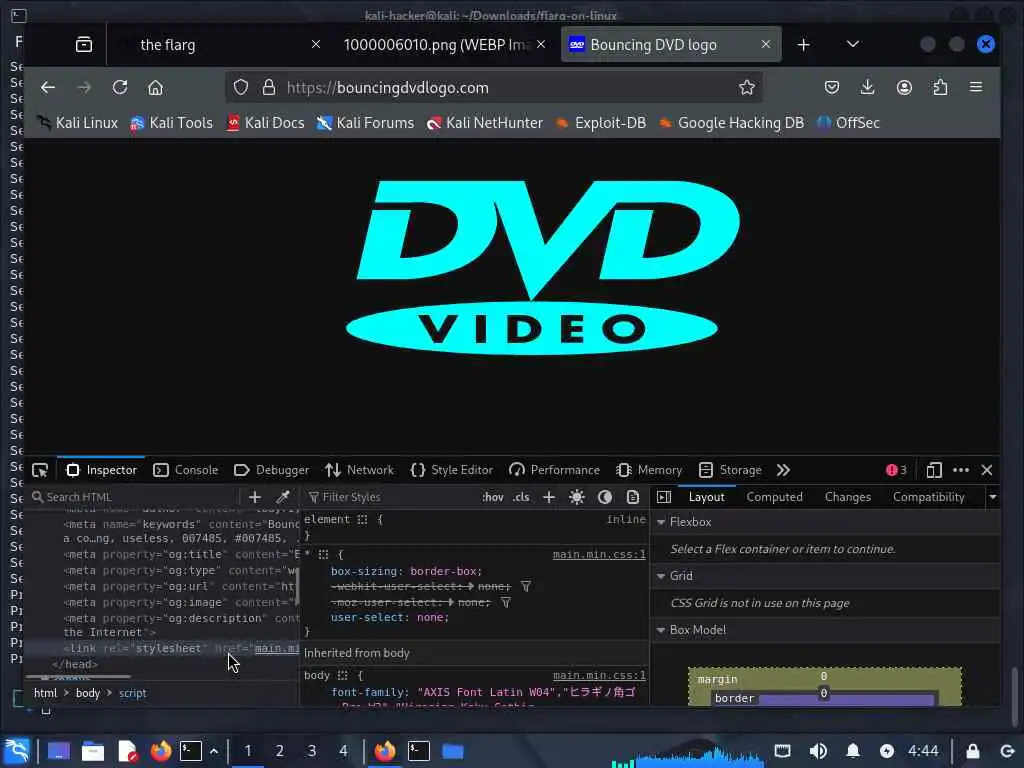Toggle dark color scheme simulation

tap(605, 497)
